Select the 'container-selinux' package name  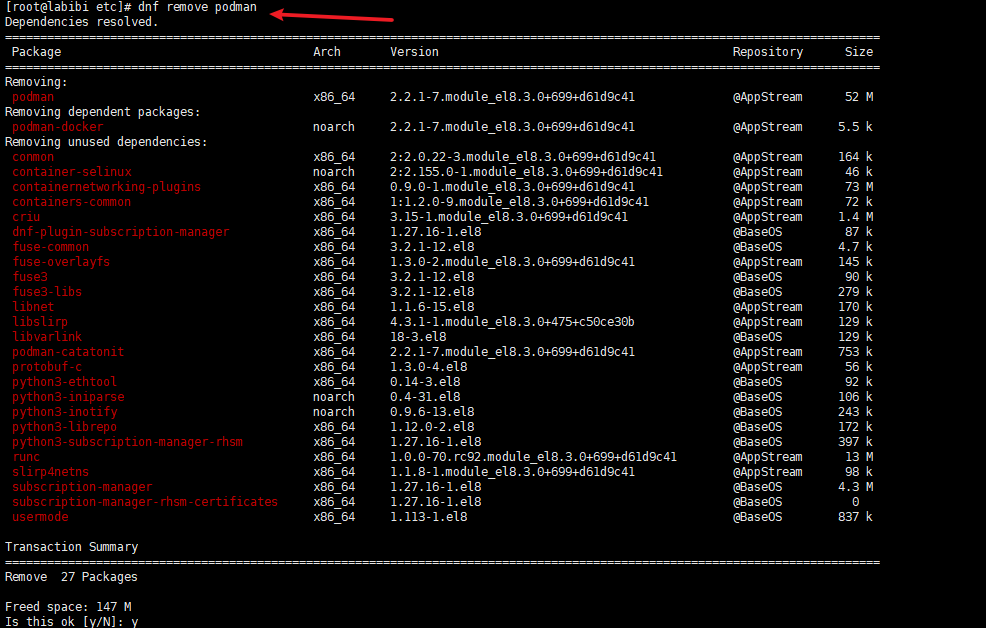pyautogui.click(x=72, y=172)
